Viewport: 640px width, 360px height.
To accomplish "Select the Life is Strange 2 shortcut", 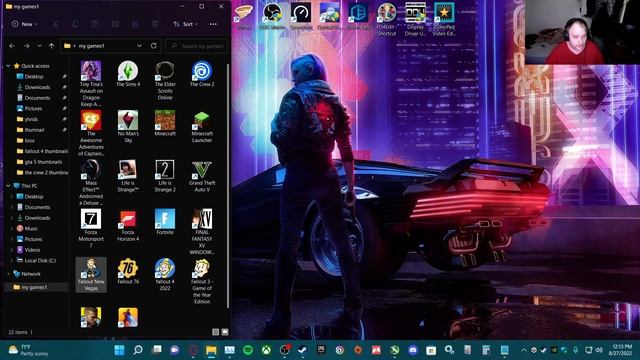I will (x=165, y=176).
